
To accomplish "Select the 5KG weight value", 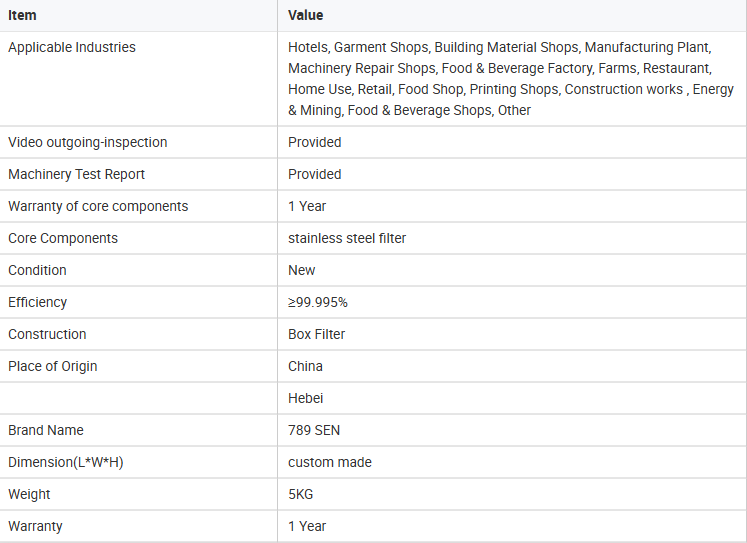I will click(x=301, y=494).
